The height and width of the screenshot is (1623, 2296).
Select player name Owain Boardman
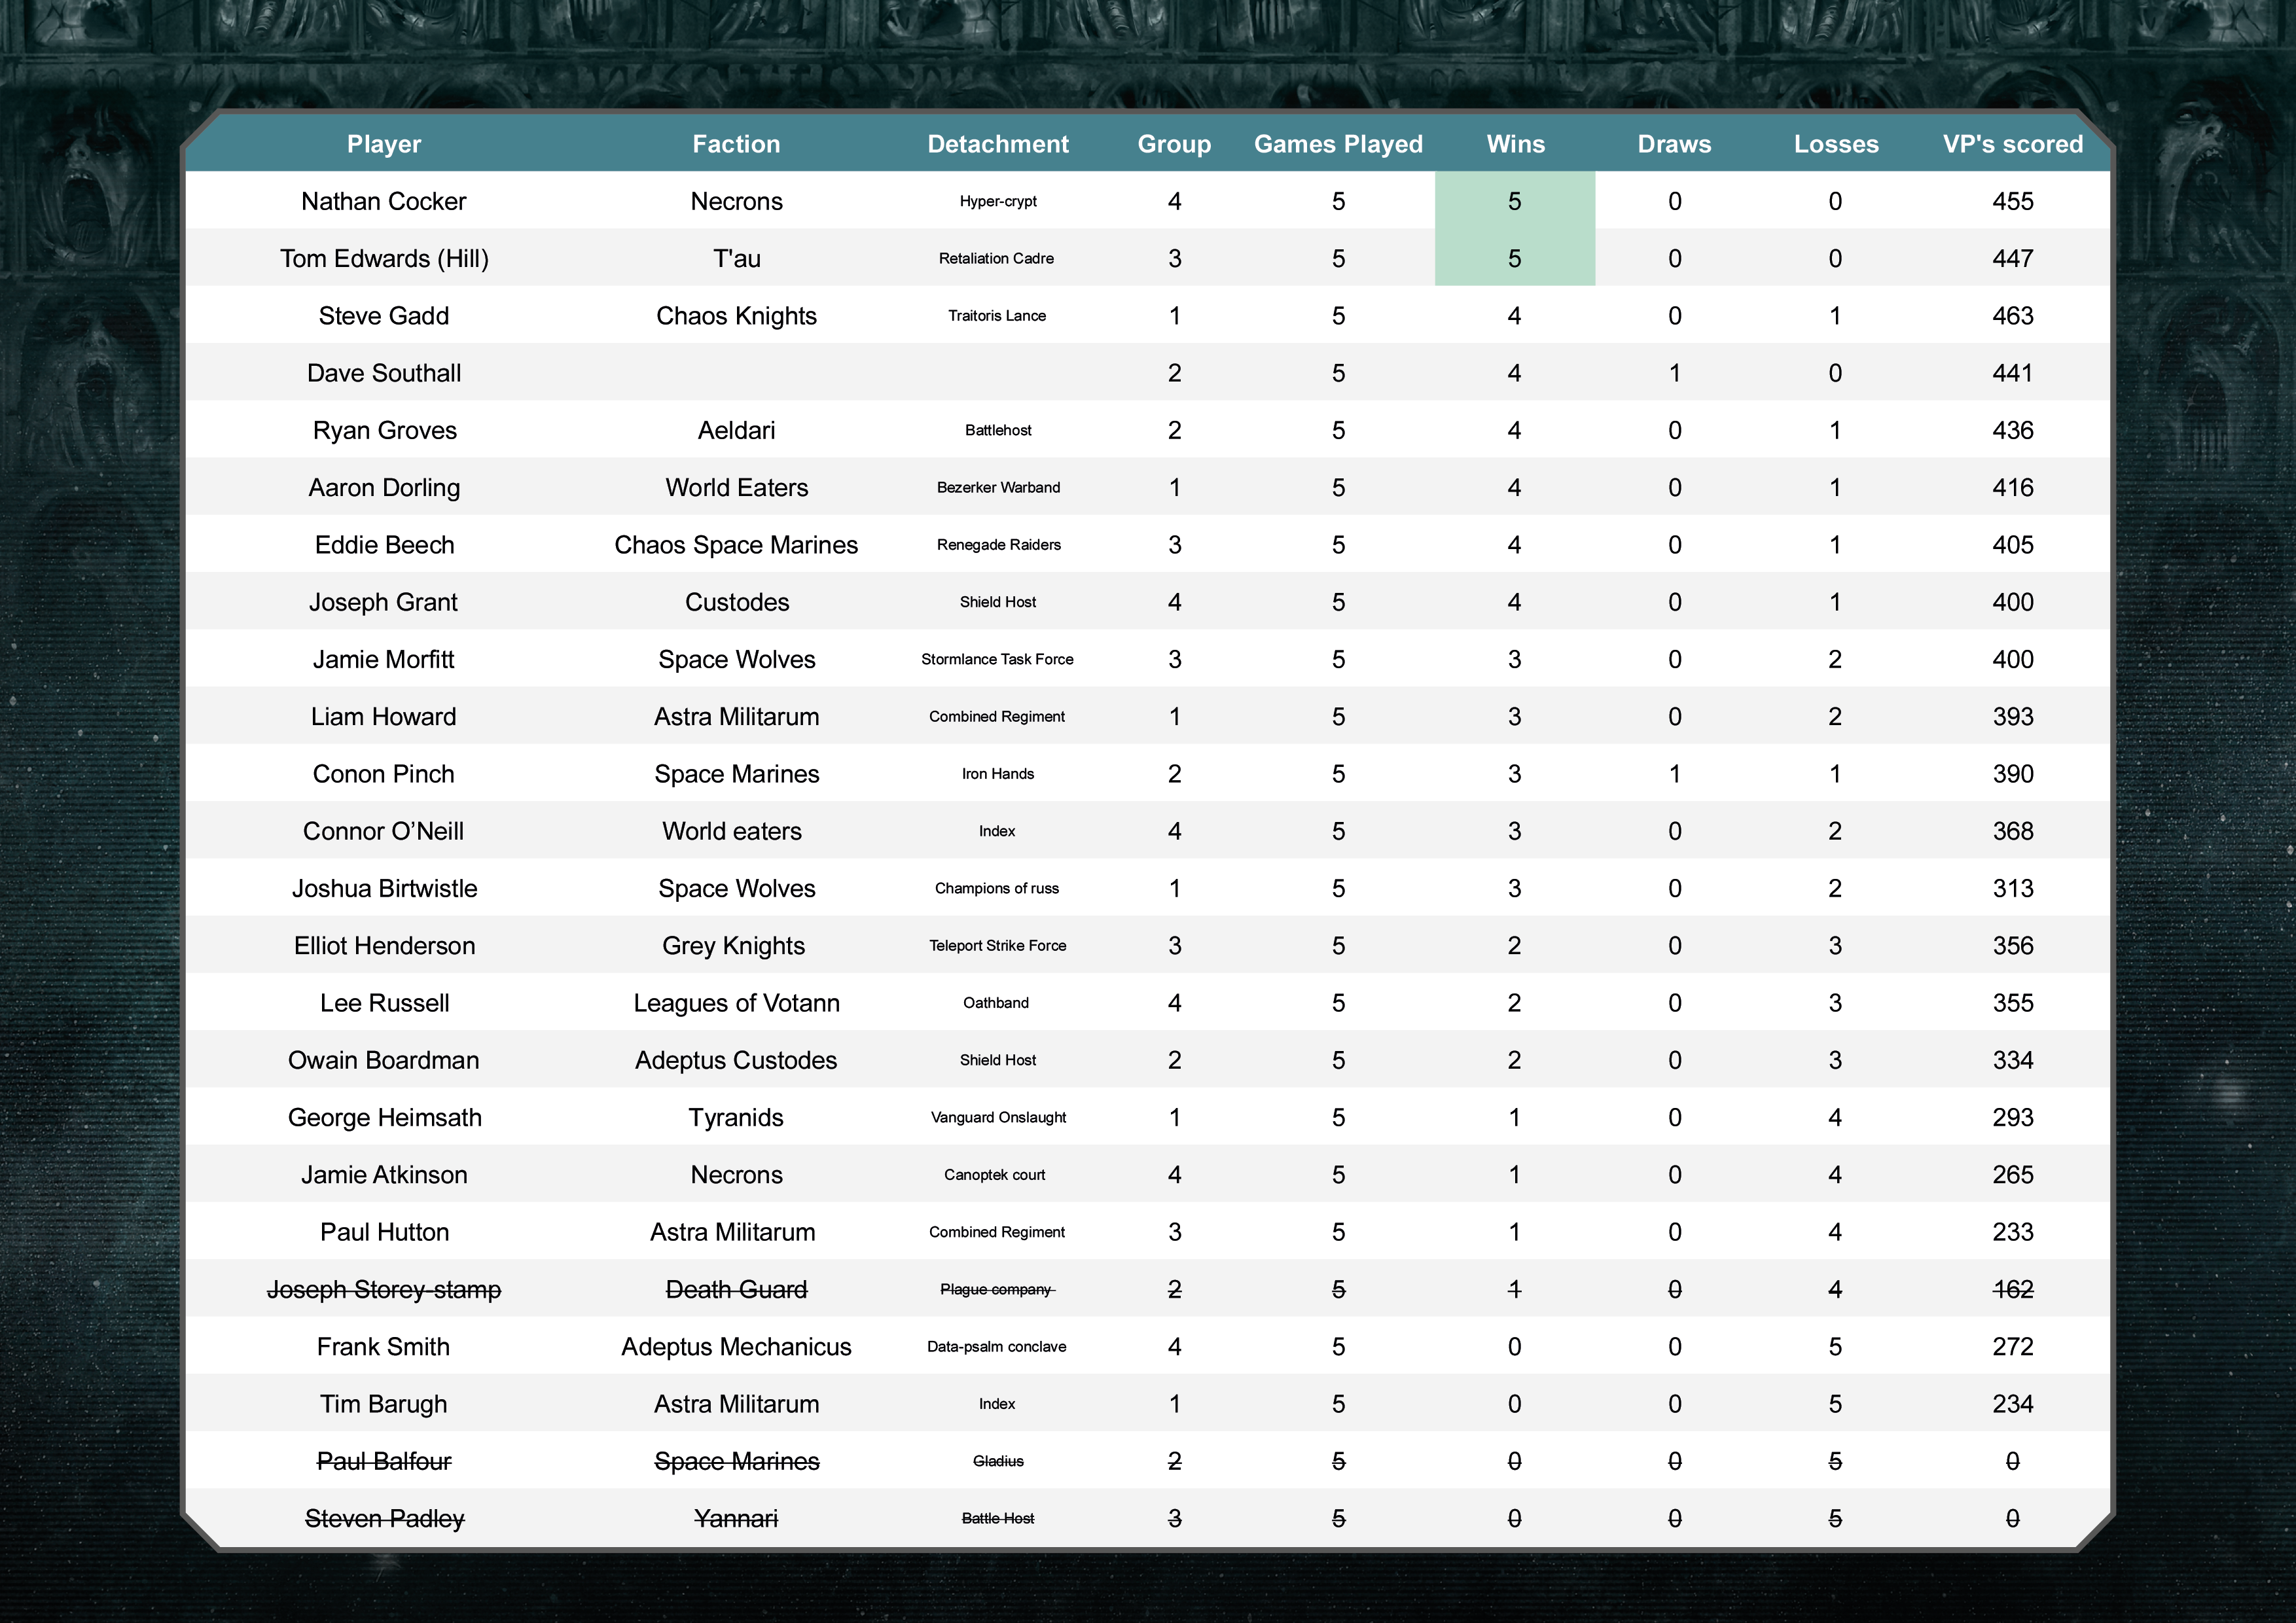384,1060
